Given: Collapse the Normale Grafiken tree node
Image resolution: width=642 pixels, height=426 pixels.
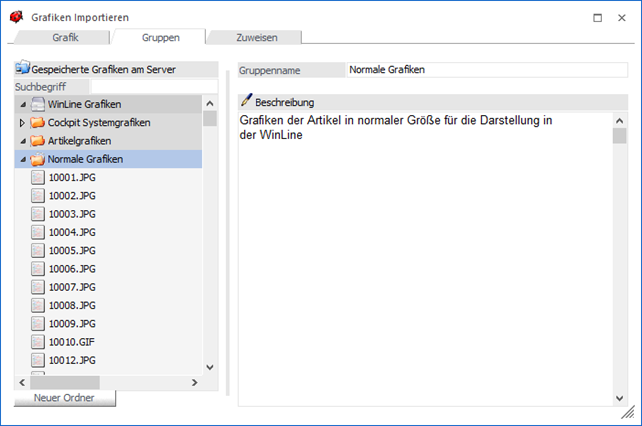Looking at the screenshot, I should click(23, 160).
